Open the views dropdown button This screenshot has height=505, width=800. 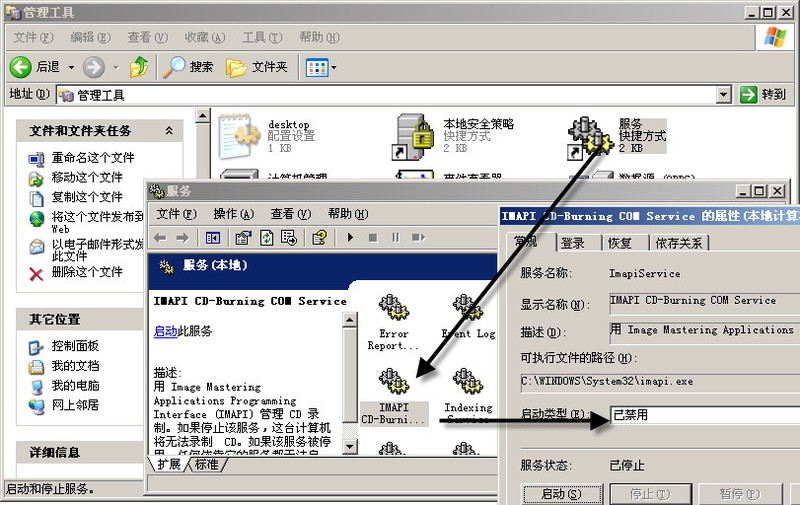(321, 67)
